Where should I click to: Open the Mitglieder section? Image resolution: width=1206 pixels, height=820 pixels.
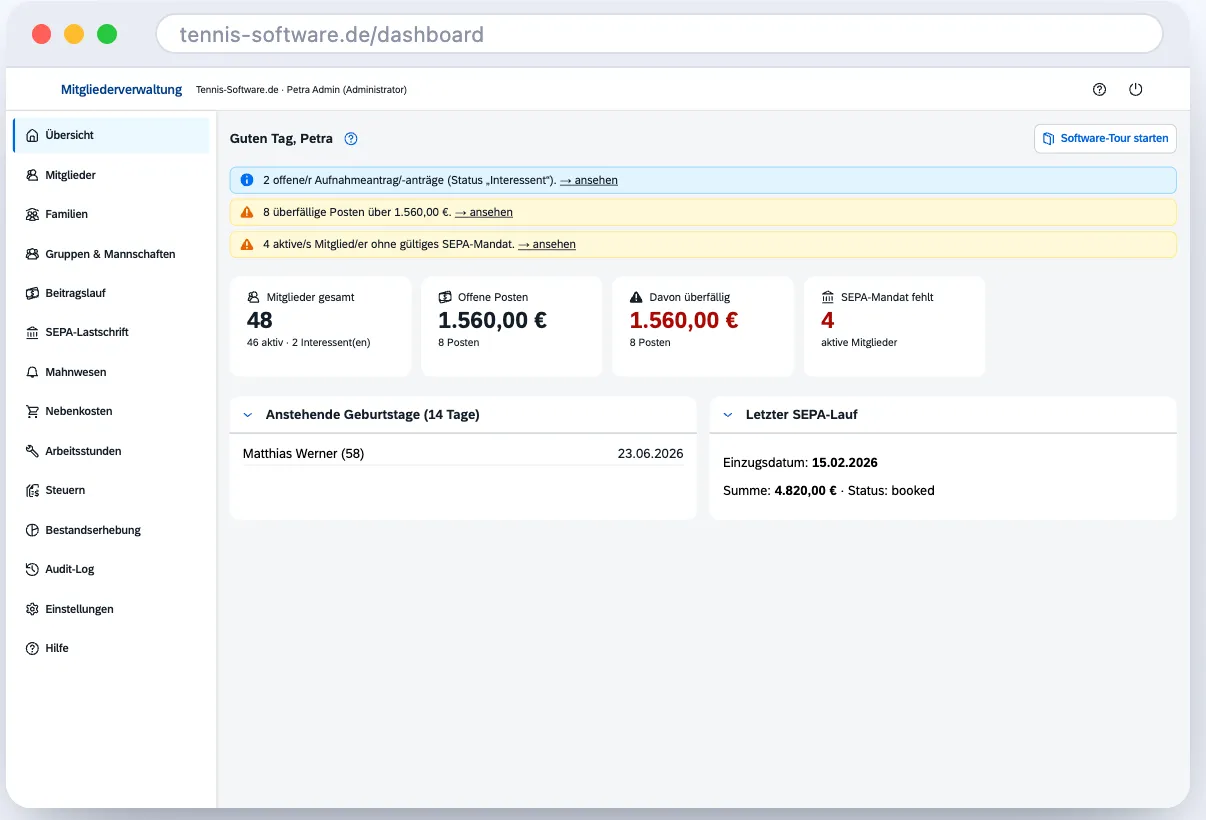[x=111, y=175]
